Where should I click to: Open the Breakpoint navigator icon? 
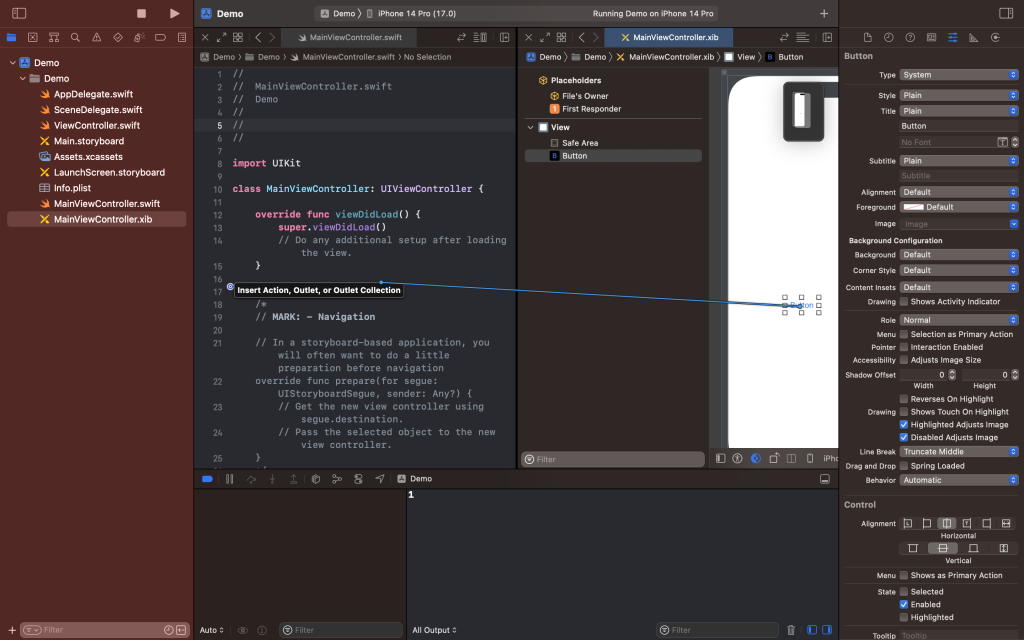pyautogui.click(x=160, y=37)
